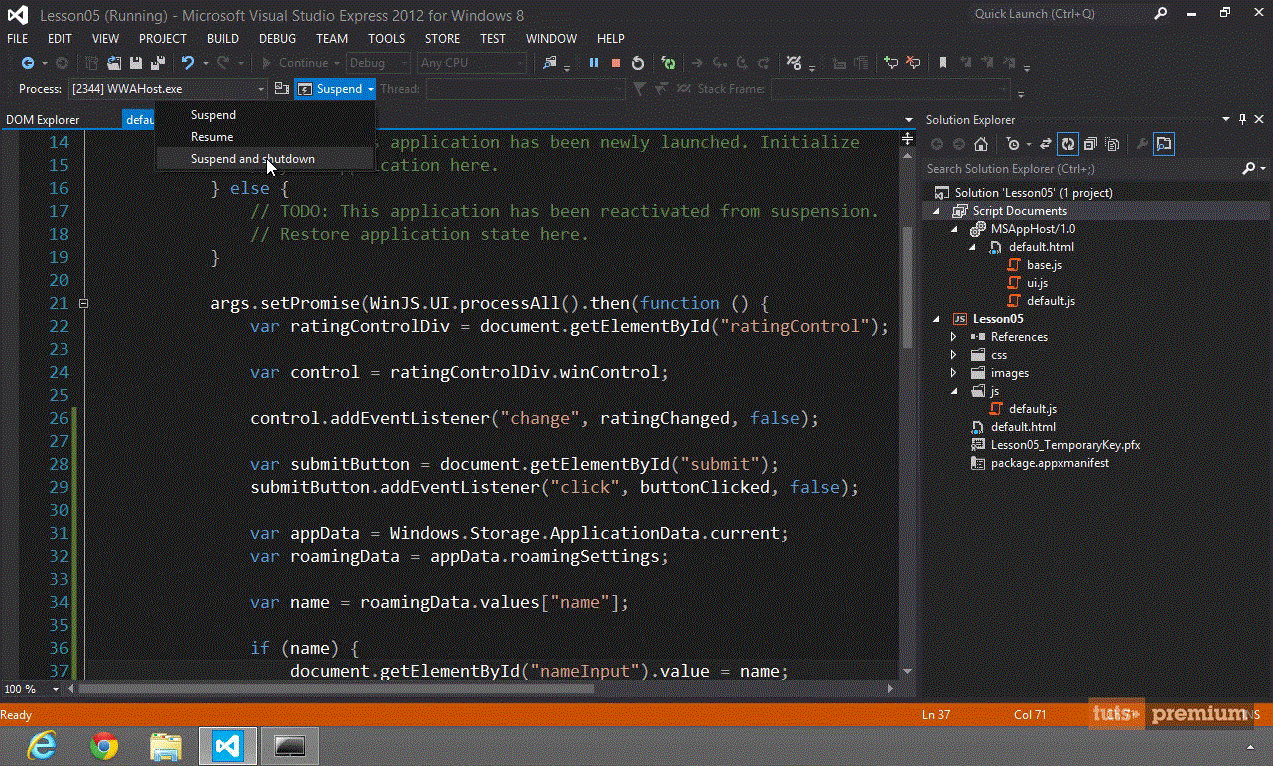Click the Restart debugging icon

point(638,63)
